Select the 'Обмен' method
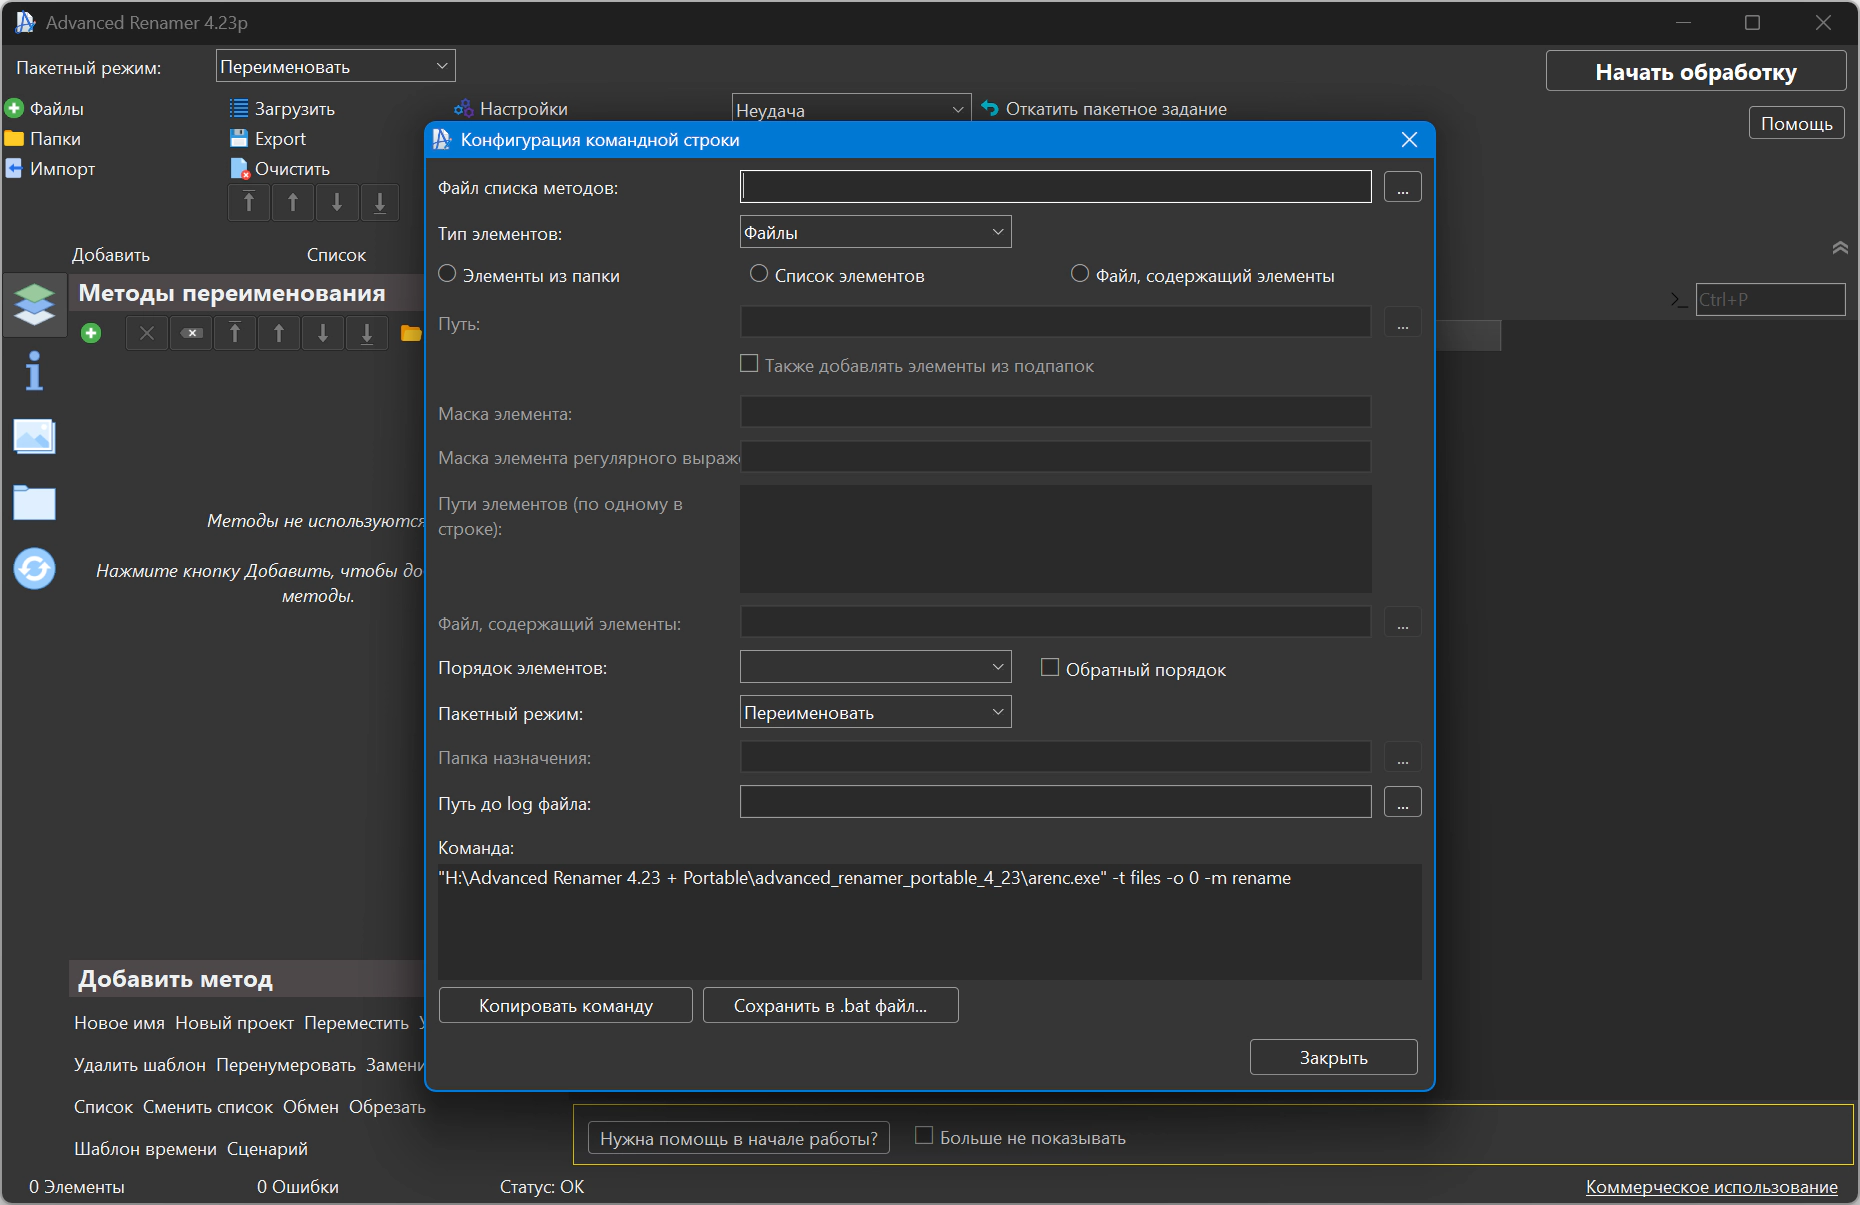1860x1205 pixels. [x=311, y=1107]
